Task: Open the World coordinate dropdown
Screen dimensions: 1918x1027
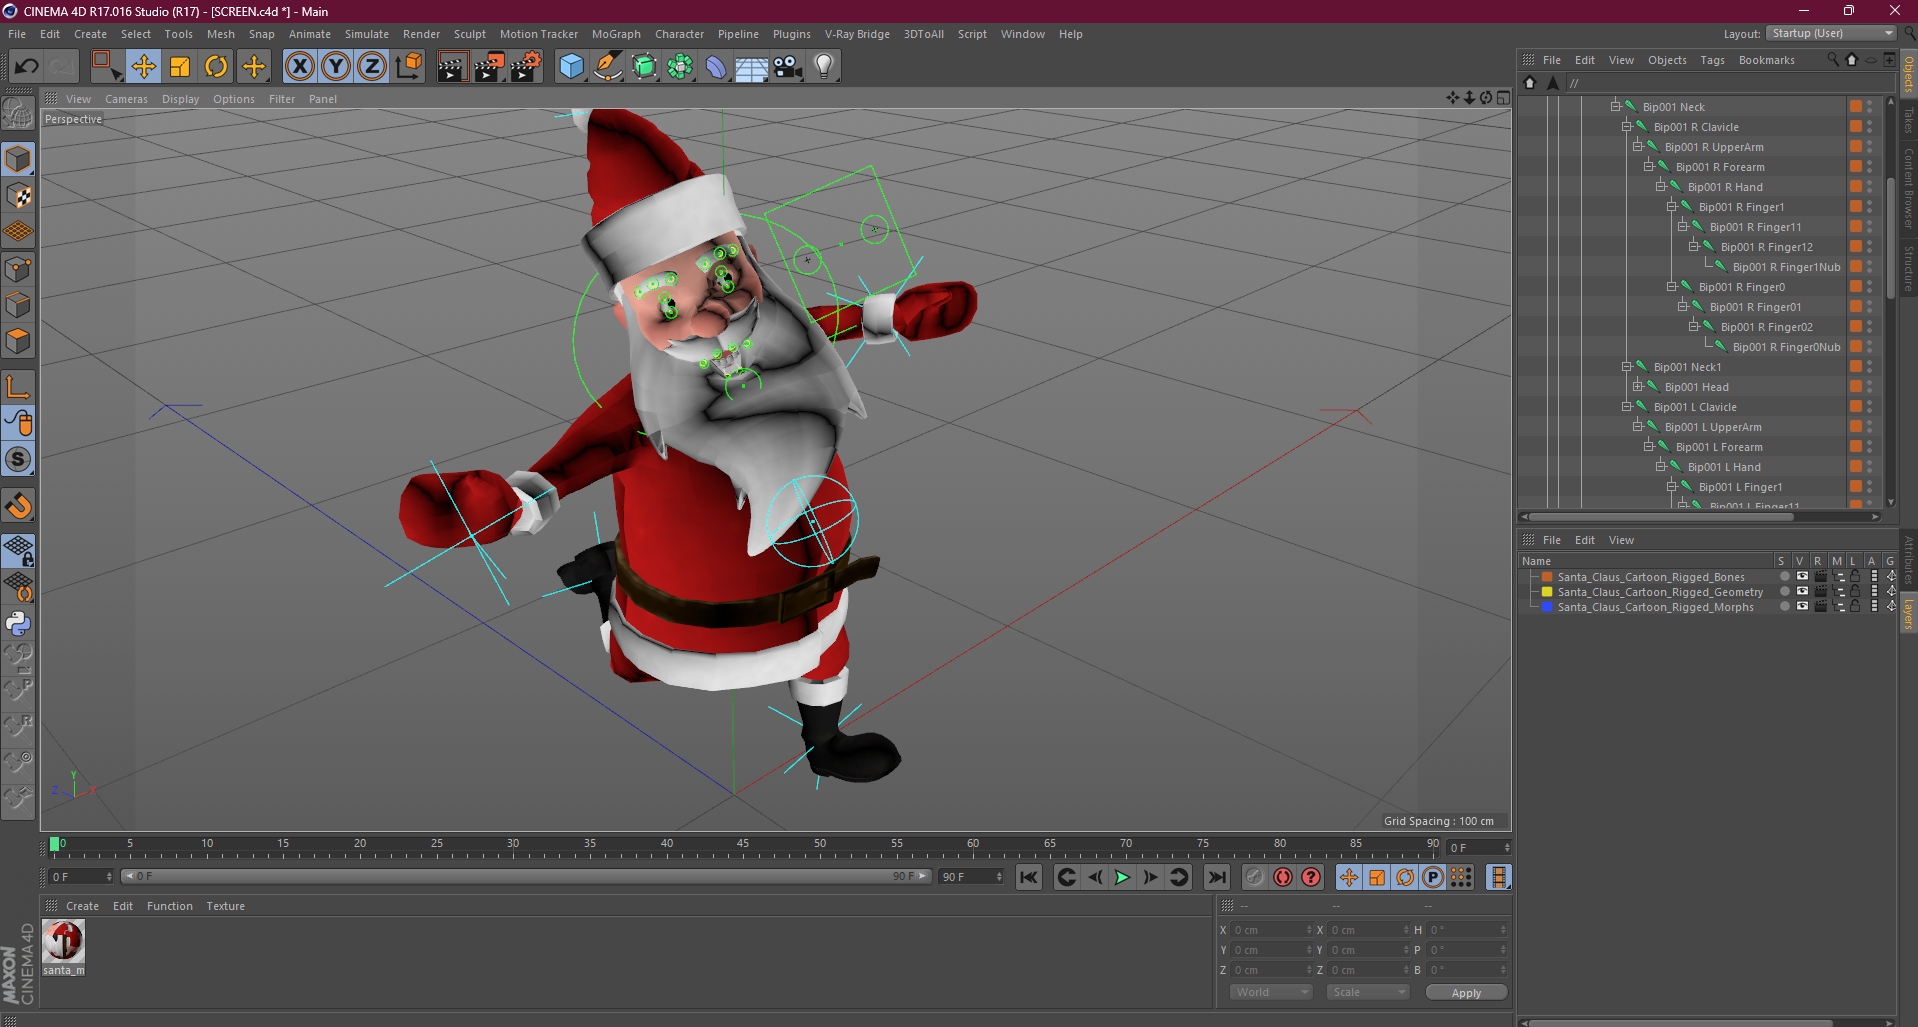Action: (x=1270, y=992)
